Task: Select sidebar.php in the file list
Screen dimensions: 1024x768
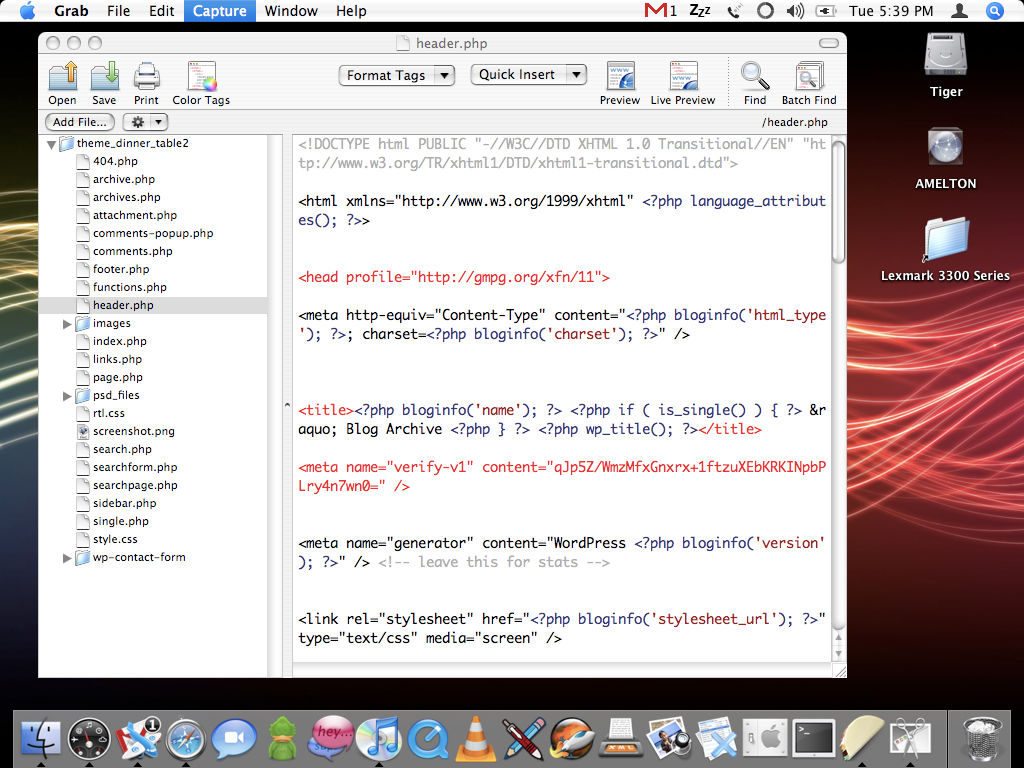Action: pyautogui.click(x=124, y=504)
